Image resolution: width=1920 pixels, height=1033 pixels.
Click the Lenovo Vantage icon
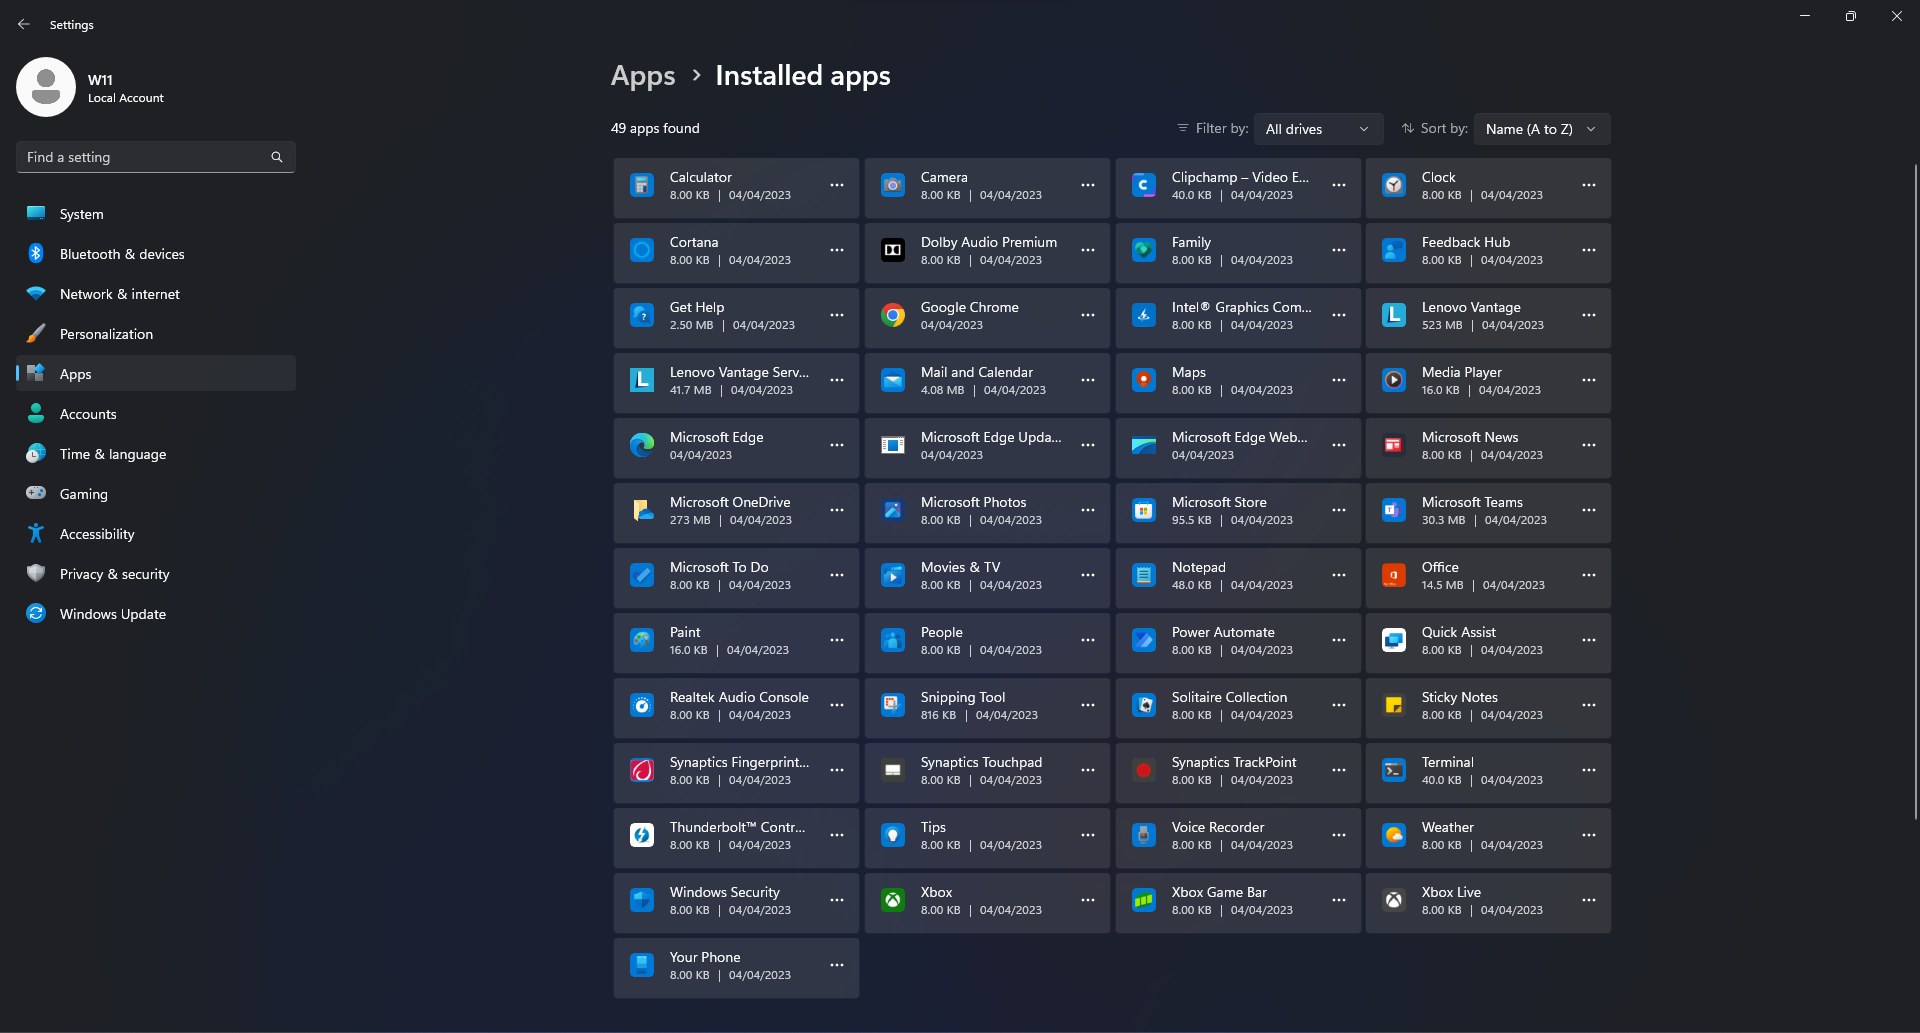click(x=1394, y=315)
